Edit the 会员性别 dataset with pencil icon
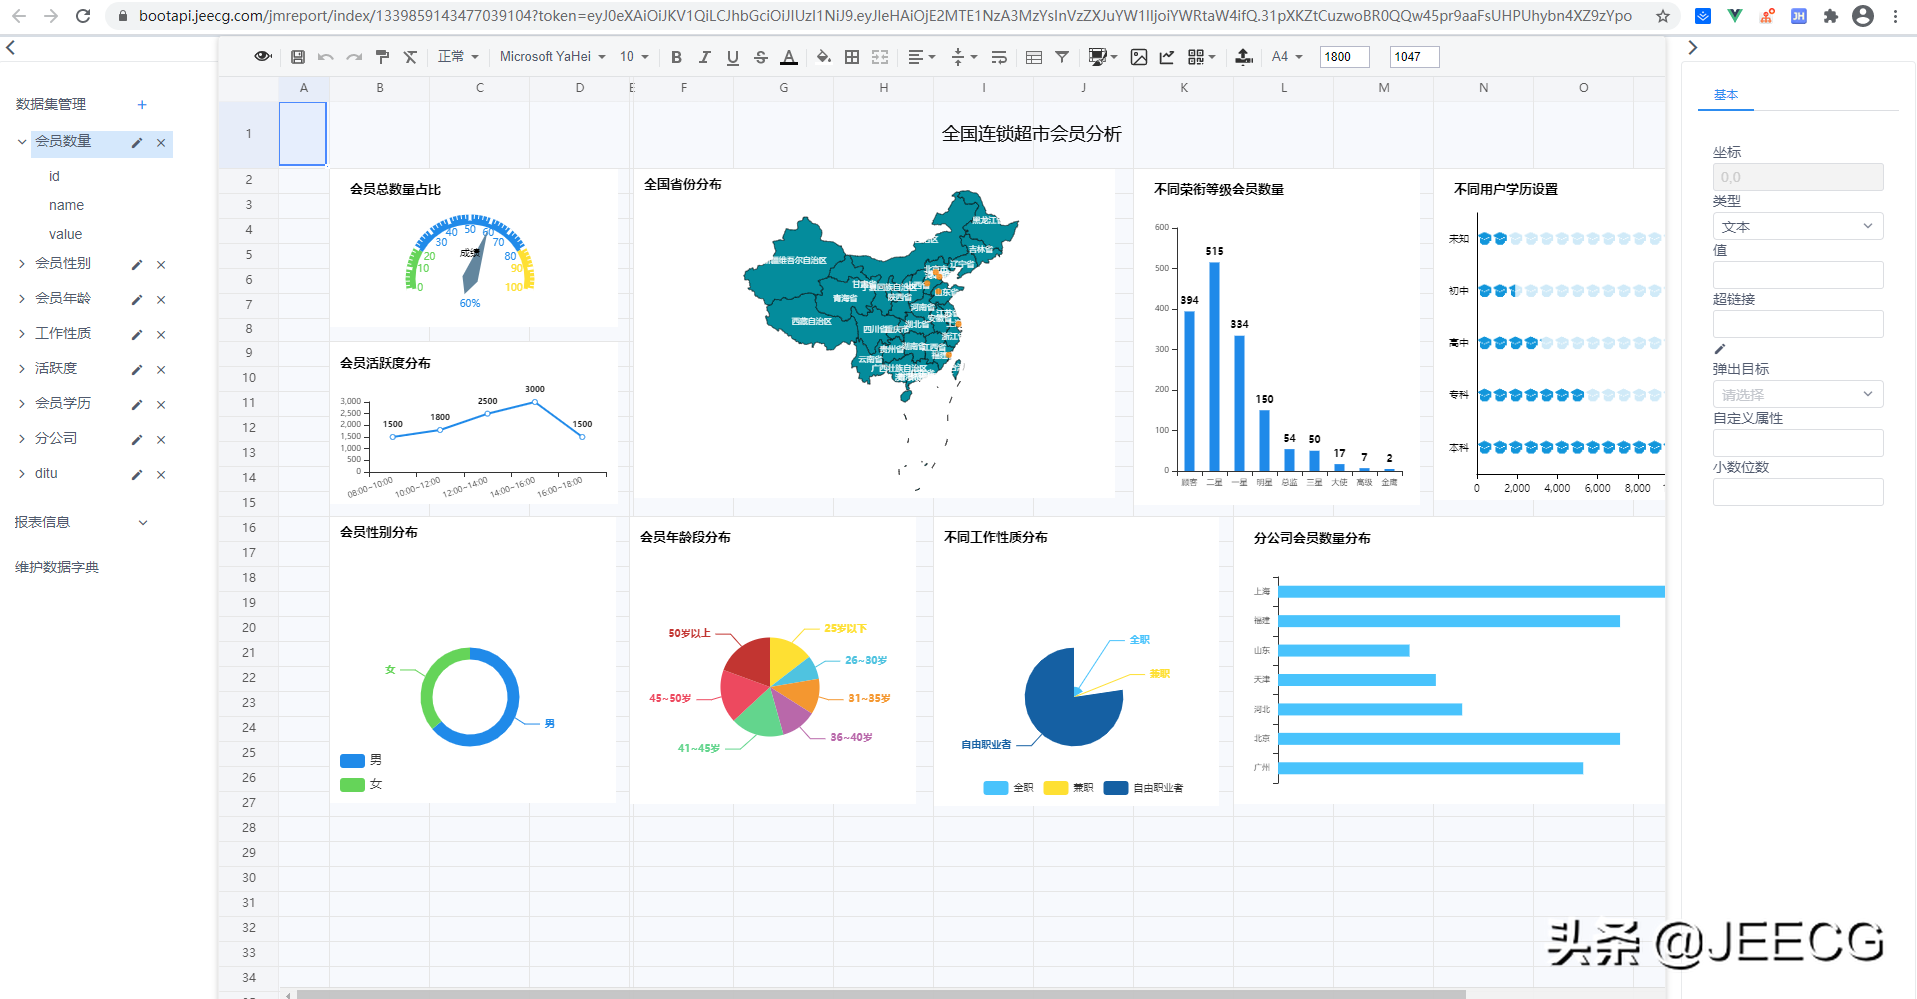Image resolution: width=1917 pixels, height=999 pixels. [137, 265]
